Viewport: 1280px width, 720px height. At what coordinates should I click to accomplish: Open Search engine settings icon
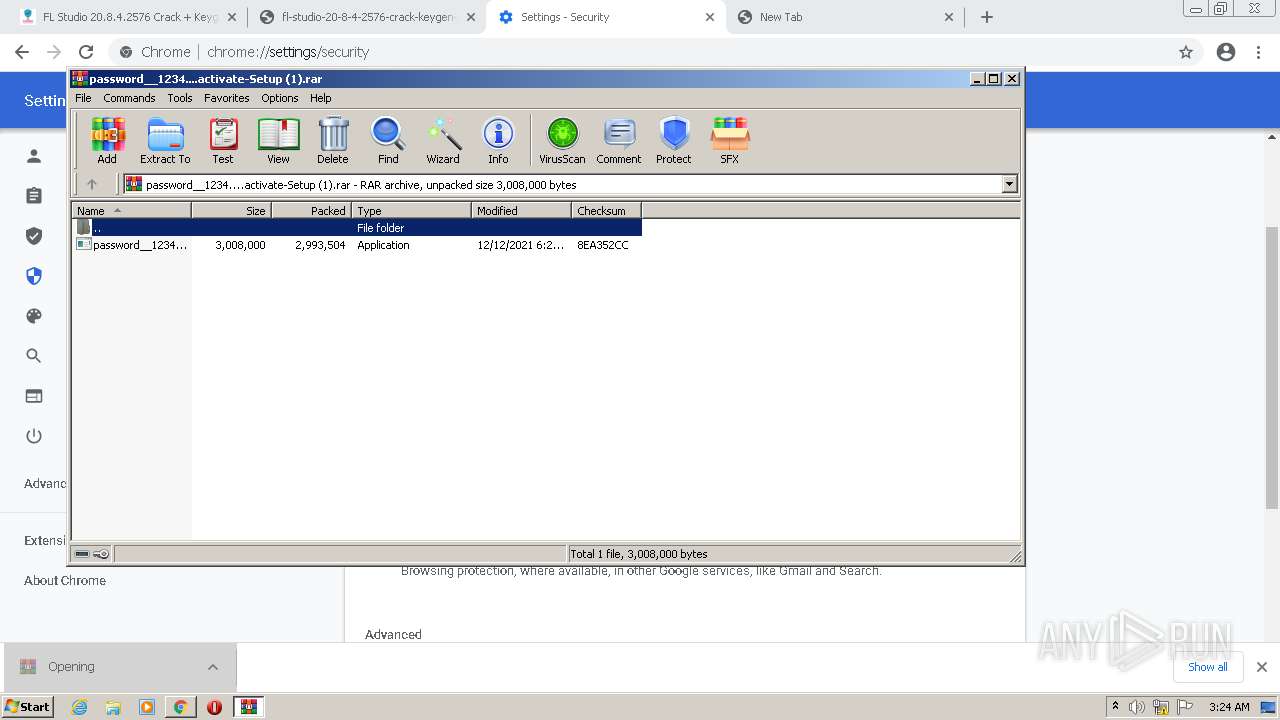pos(34,356)
